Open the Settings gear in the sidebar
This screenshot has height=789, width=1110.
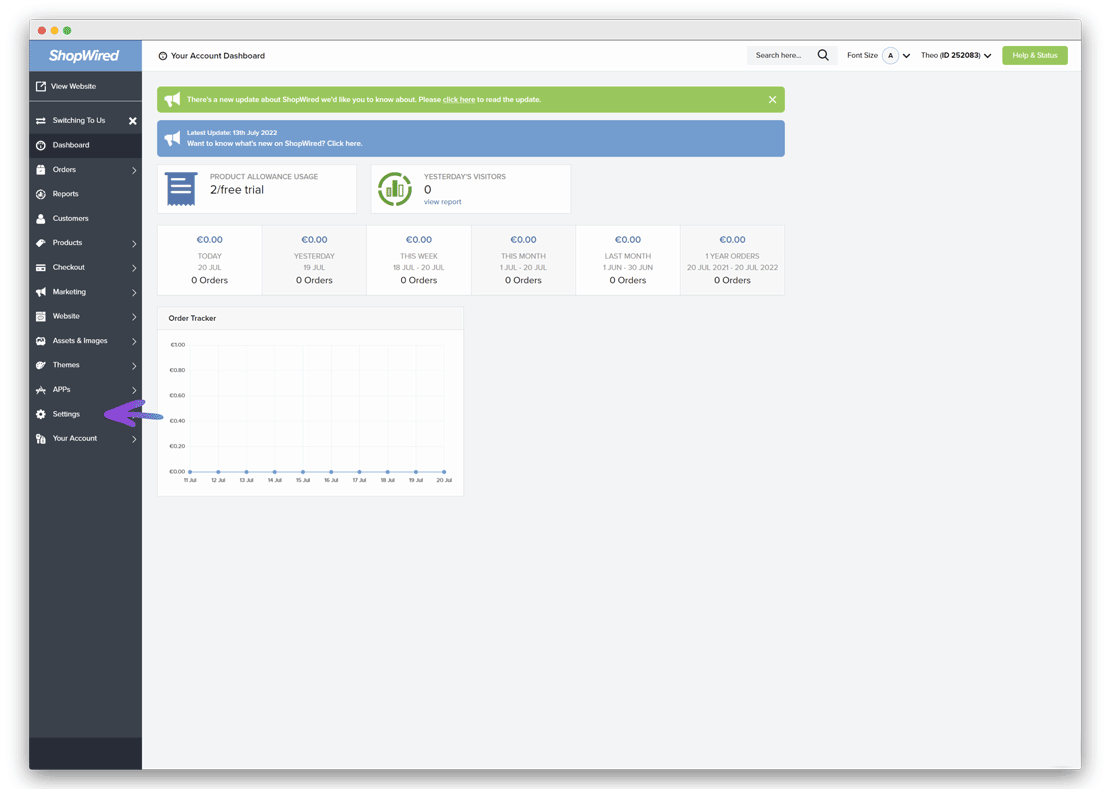[40, 413]
